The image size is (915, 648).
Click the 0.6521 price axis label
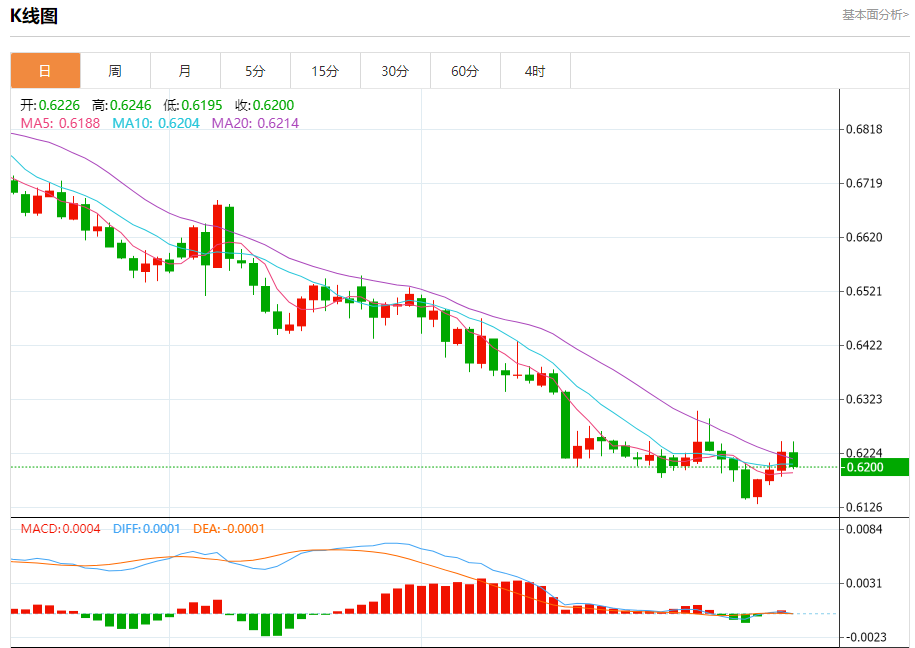[864, 291]
